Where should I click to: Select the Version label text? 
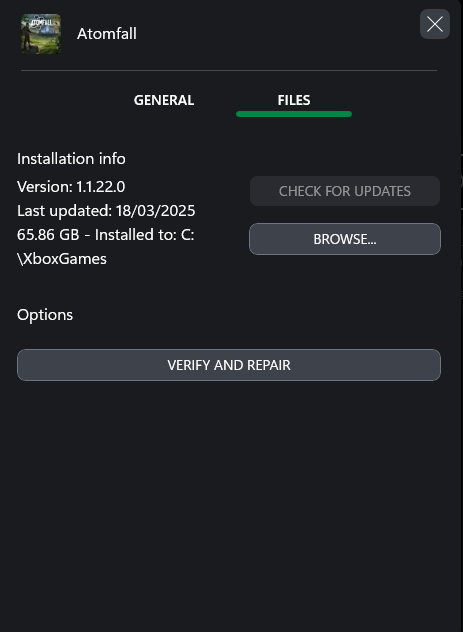[x=45, y=187]
